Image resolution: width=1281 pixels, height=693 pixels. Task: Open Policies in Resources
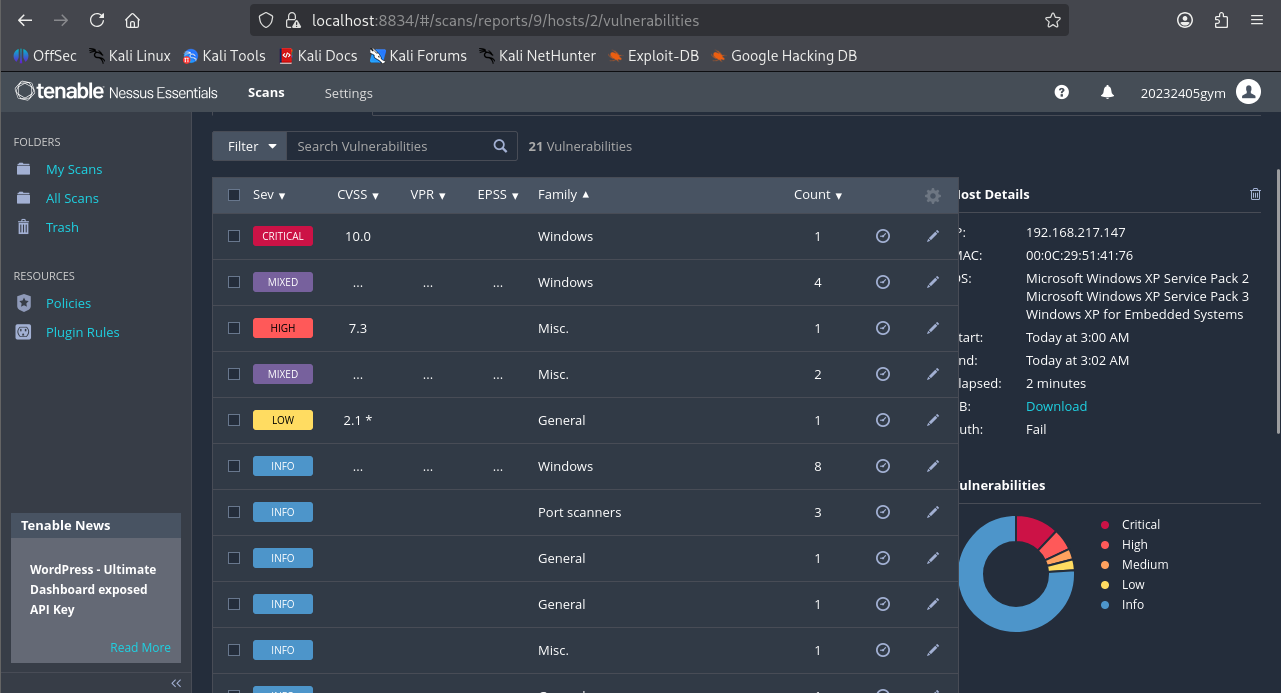coord(68,303)
